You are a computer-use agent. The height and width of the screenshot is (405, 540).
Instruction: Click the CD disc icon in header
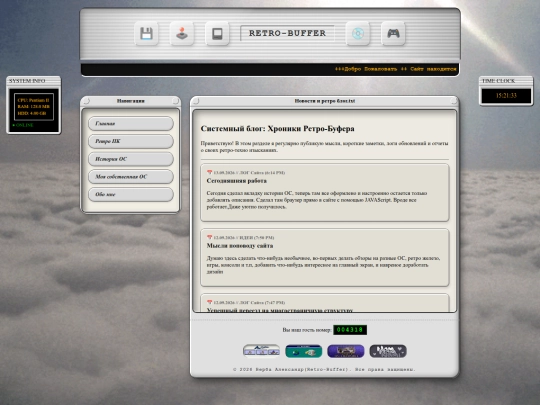click(358, 33)
